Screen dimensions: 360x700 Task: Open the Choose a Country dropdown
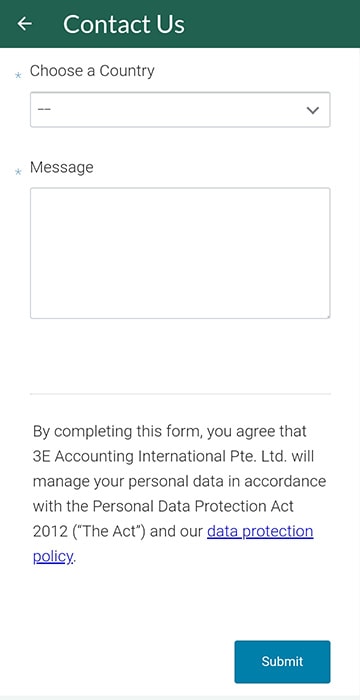pos(180,110)
